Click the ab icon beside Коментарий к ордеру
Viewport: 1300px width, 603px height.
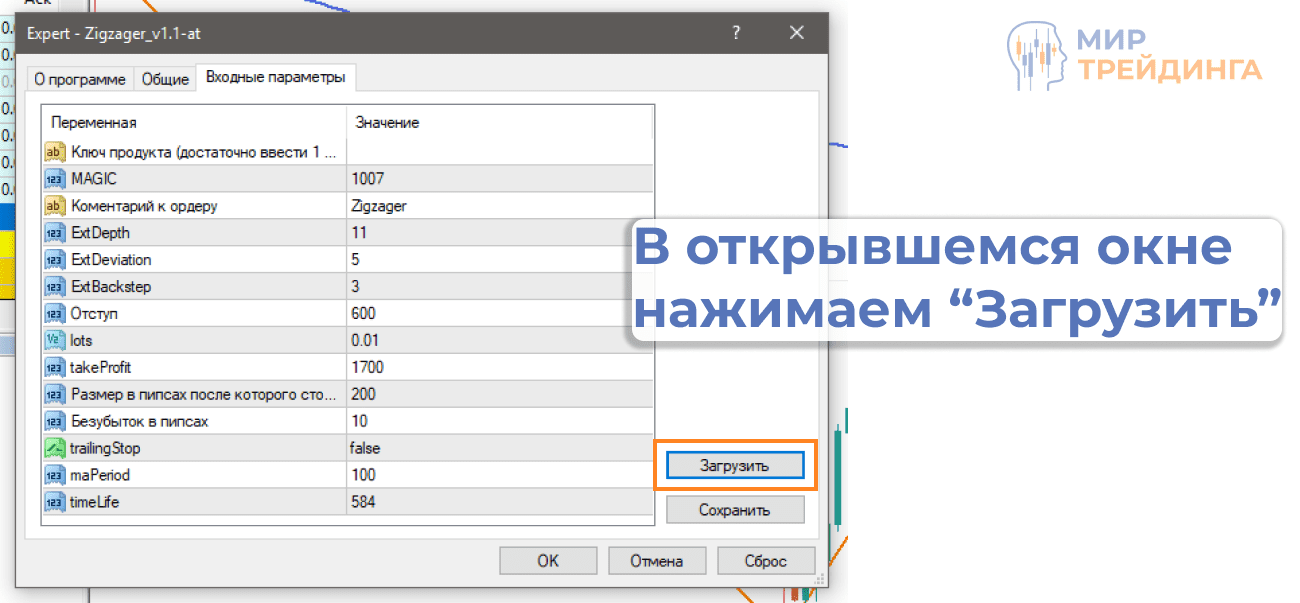point(54,204)
